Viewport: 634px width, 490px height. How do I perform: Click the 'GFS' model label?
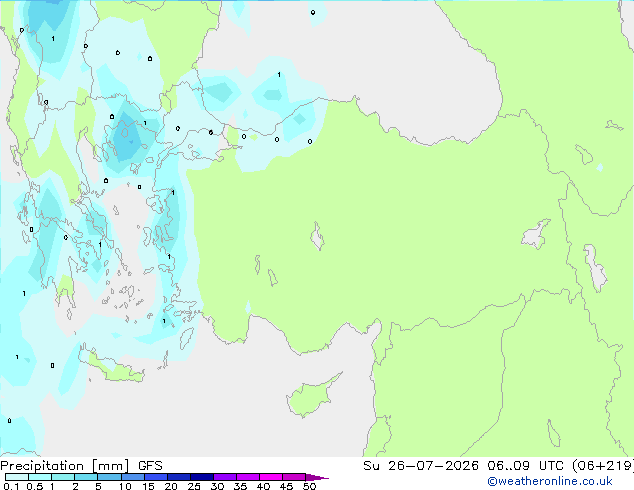[x=150, y=466]
